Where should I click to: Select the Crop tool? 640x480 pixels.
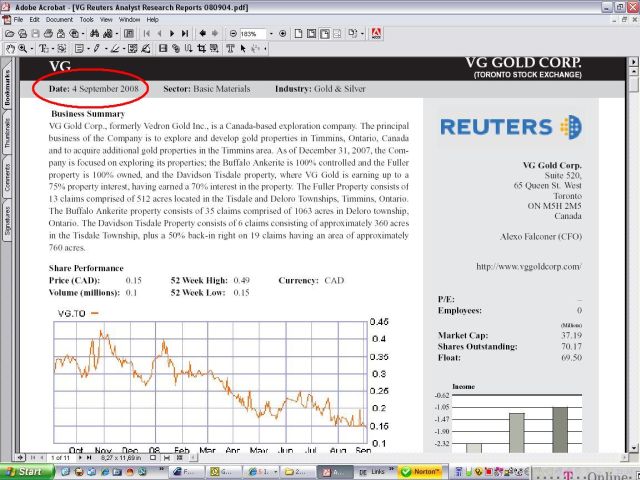click(202, 49)
